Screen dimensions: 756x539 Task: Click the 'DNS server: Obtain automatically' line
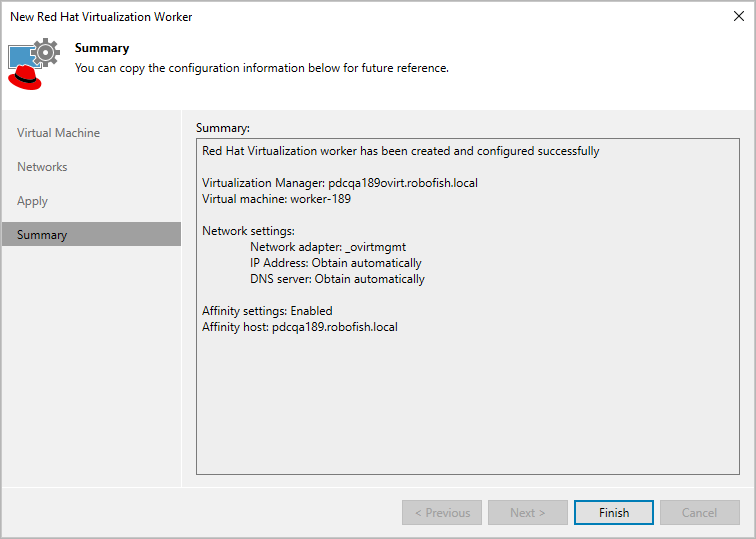(x=338, y=279)
